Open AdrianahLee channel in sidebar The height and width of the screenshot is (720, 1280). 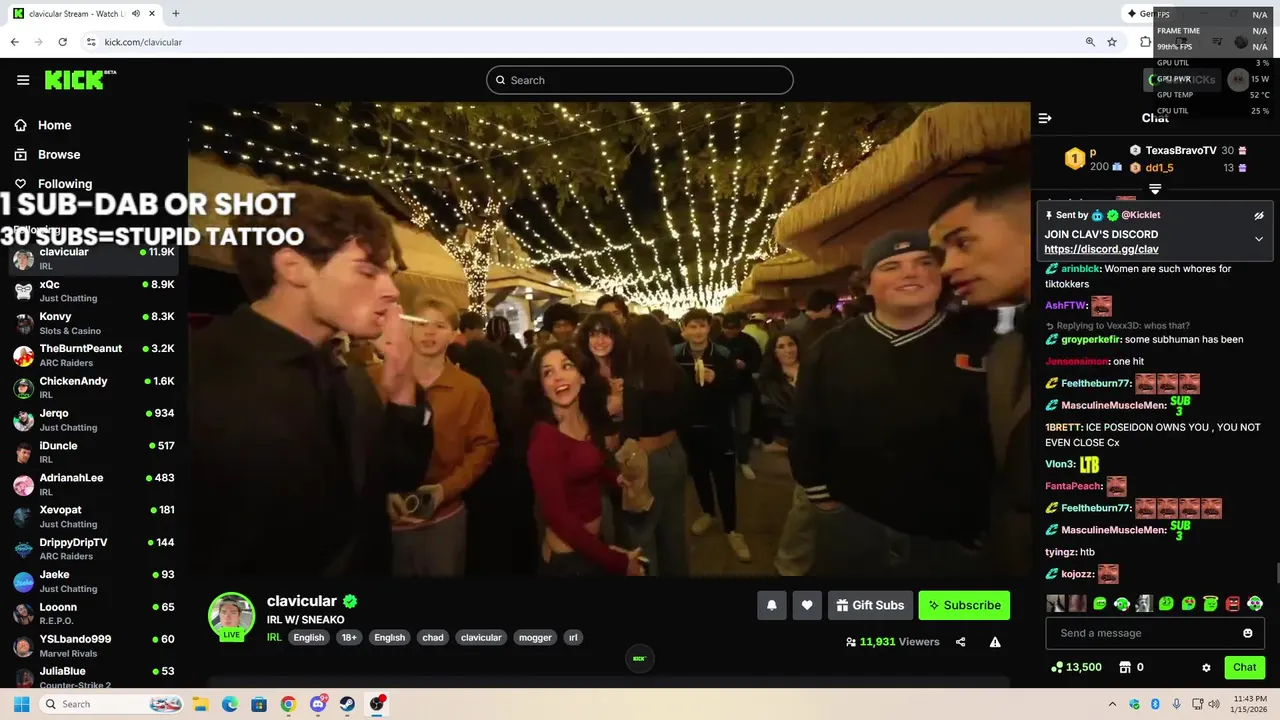click(94, 484)
